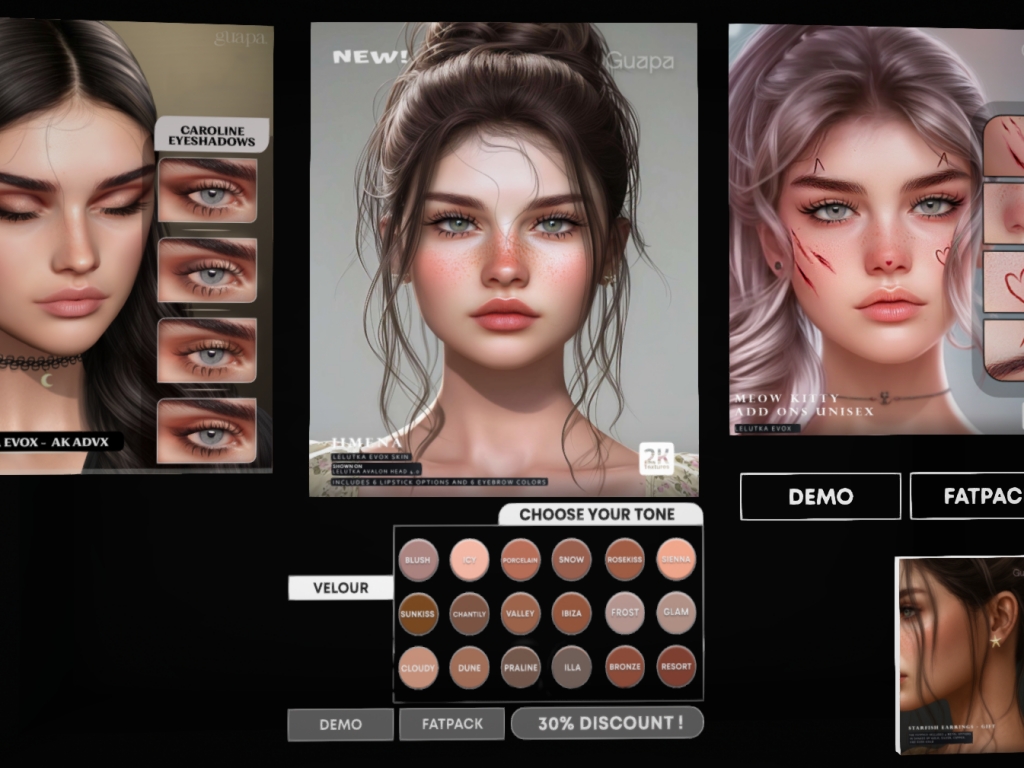Click the DEMO button under Meow Kitty

tap(820, 496)
